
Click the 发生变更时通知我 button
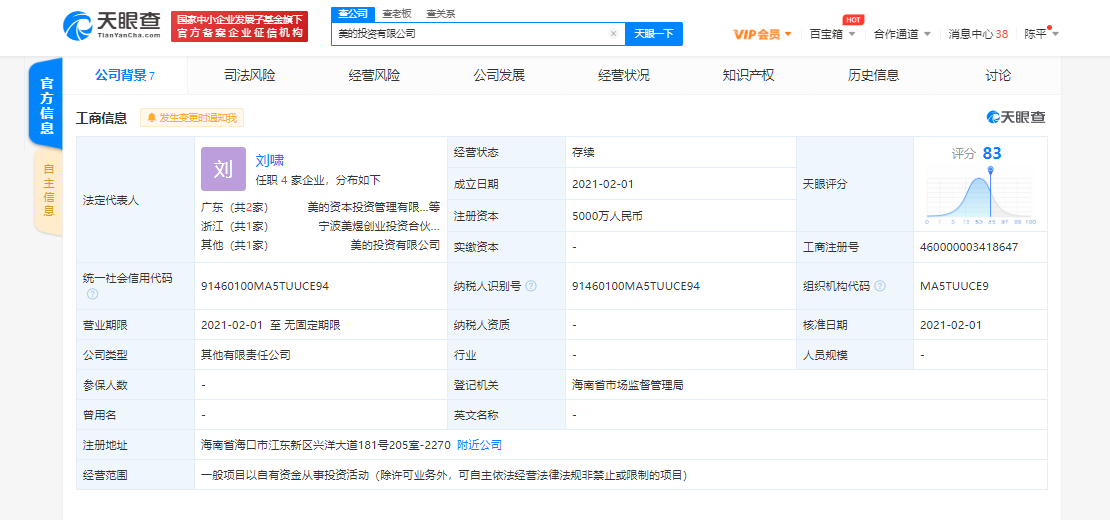pos(192,118)
